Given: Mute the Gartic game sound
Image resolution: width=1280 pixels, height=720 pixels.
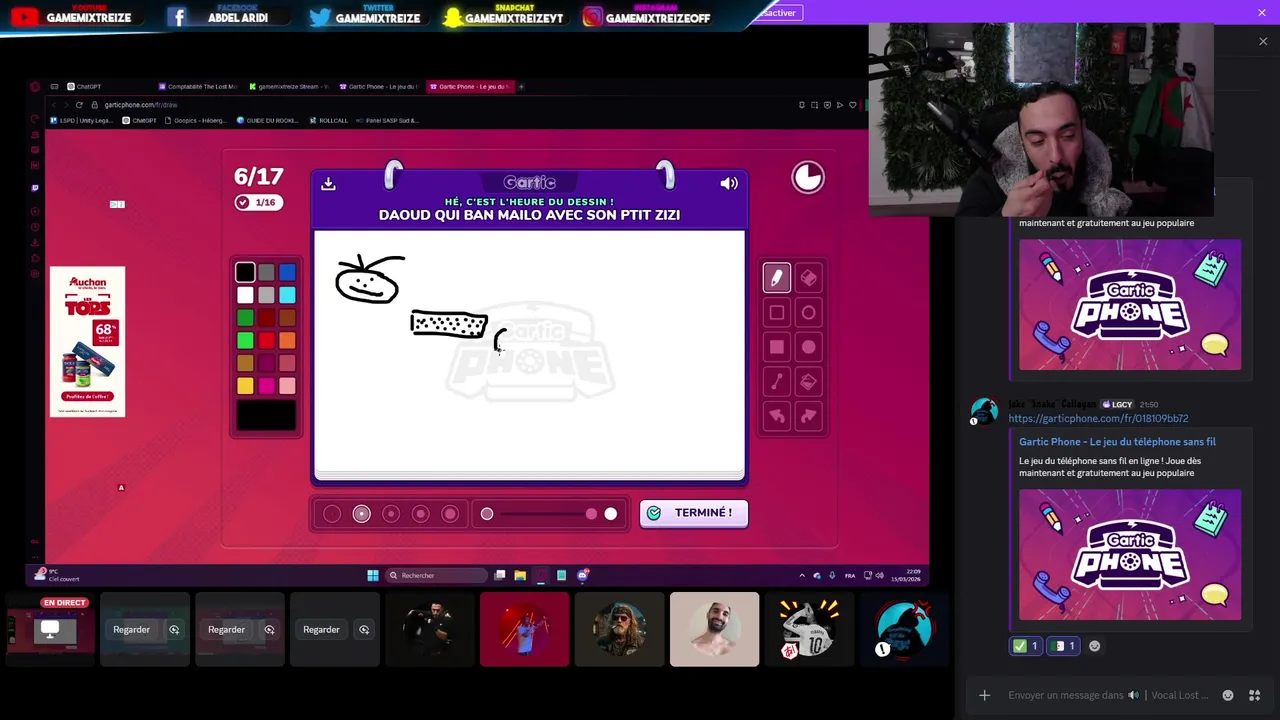Looking at the screenshot, I should pos(729,183).
